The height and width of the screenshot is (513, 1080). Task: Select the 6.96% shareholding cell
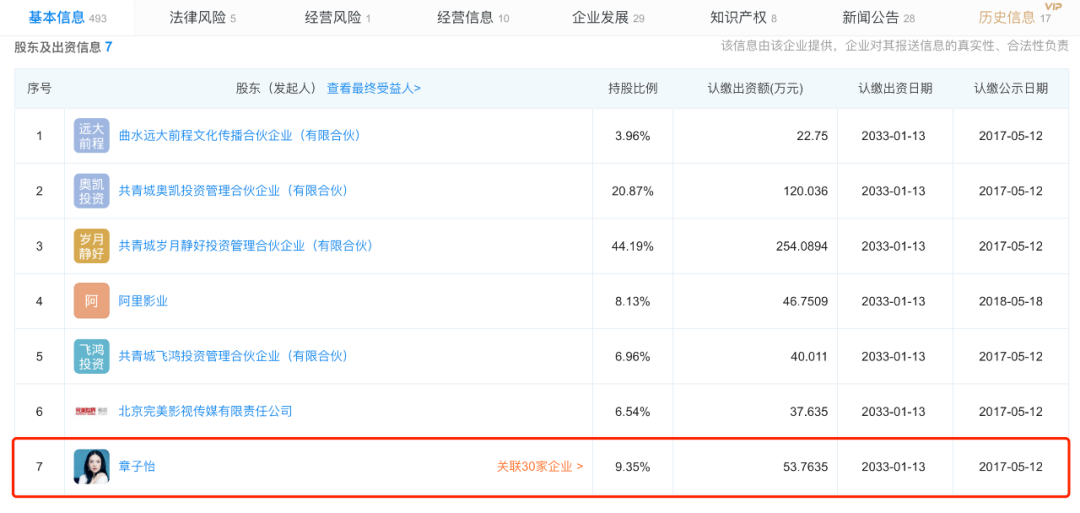[x=632, y=356]
